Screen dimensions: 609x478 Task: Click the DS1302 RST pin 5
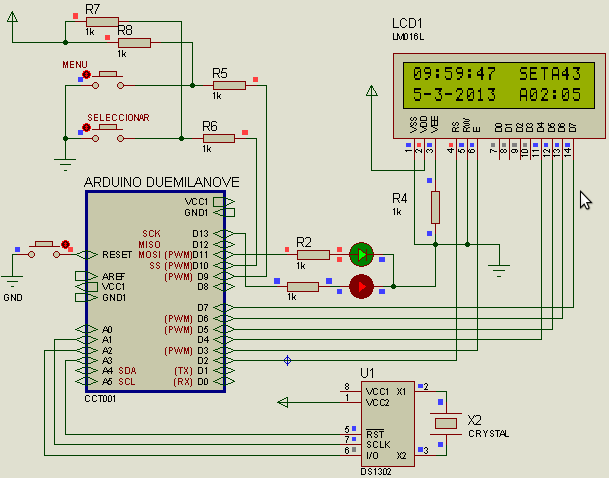click(351, 434)
